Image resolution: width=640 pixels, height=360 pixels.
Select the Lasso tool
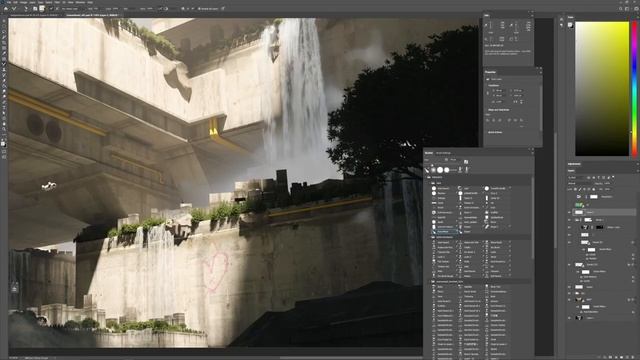(4, 31)
